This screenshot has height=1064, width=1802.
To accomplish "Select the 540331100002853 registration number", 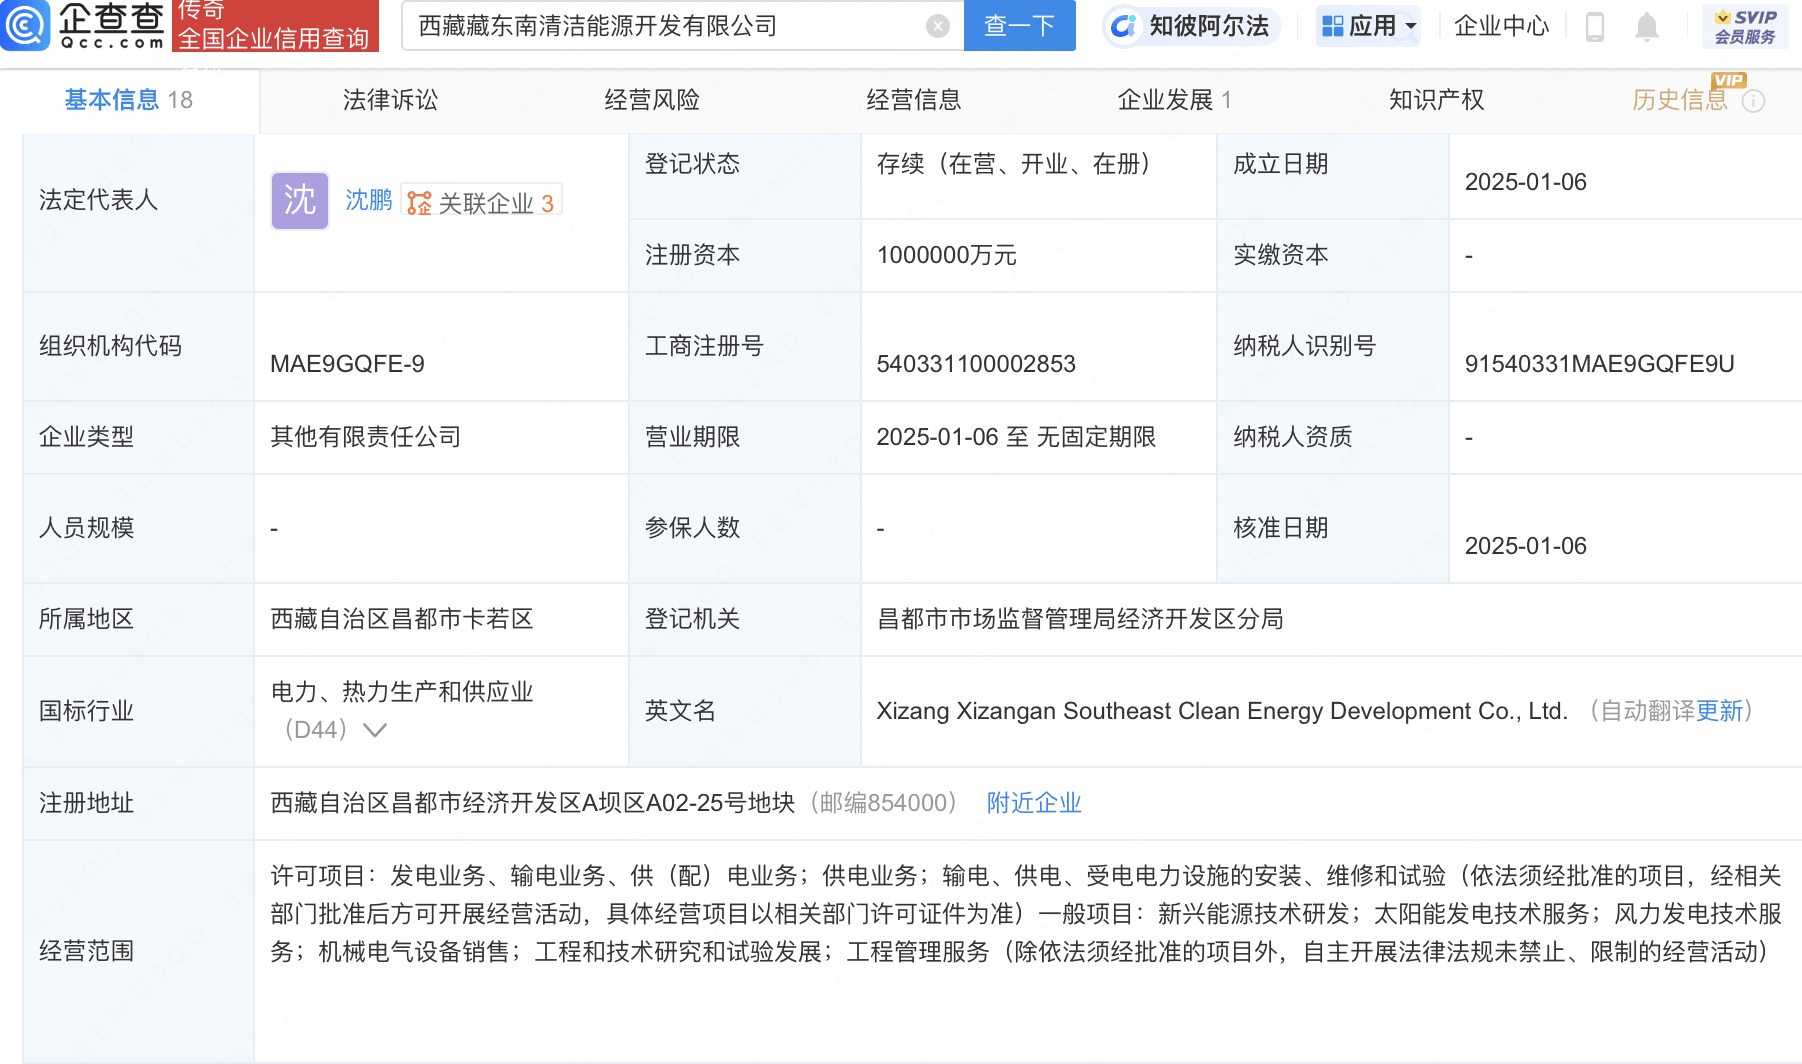I will [976, 364].
